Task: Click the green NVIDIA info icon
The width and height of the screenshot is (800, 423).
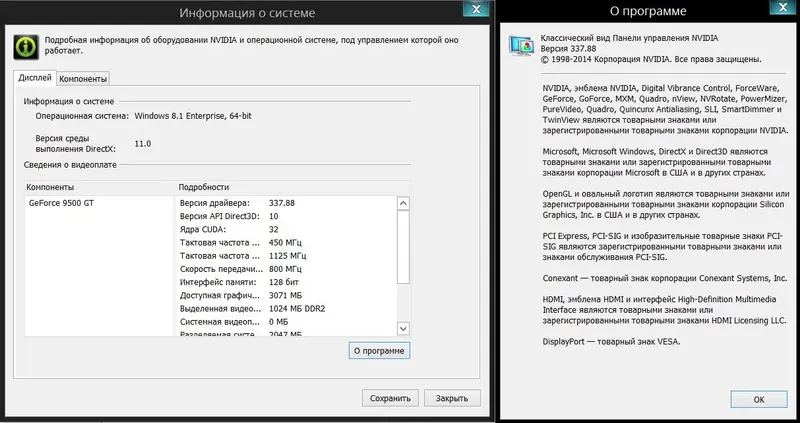Action: [26, 47]
